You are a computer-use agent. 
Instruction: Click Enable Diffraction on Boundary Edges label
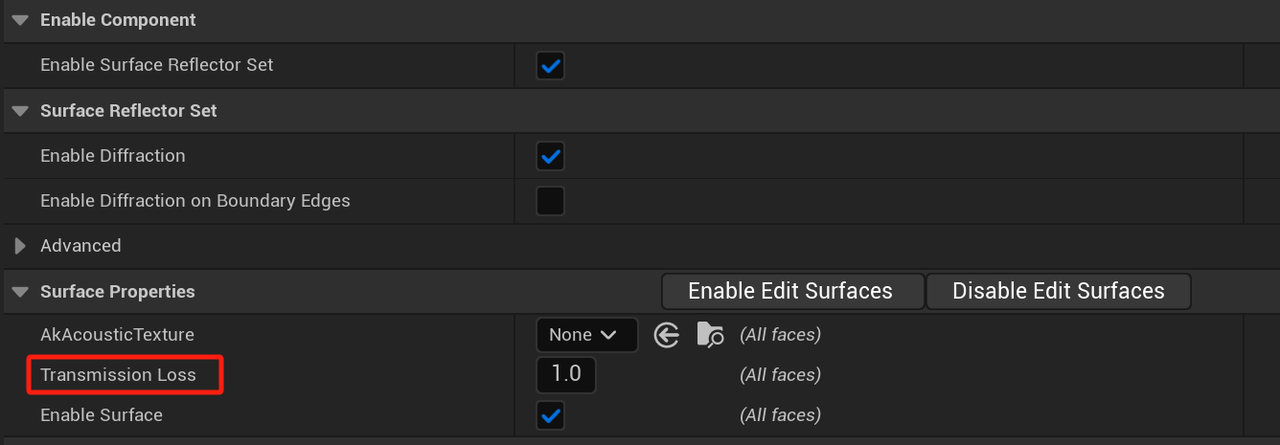click(x=195, y=201)
